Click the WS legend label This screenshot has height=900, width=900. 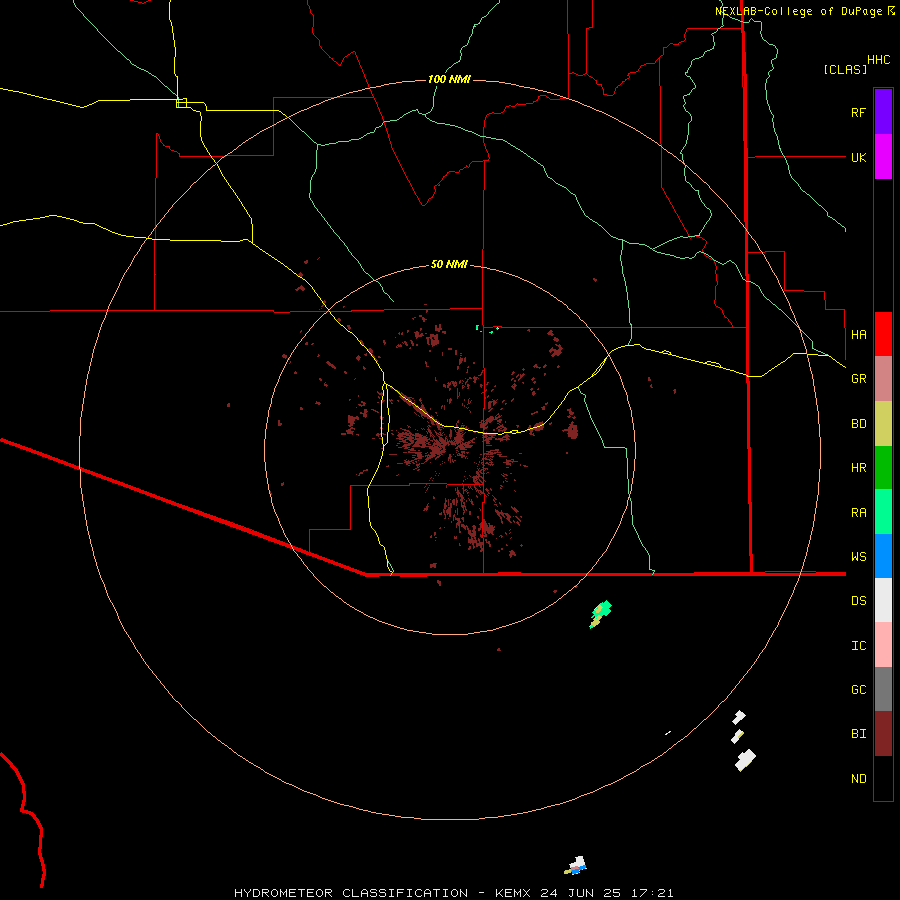tap(858, 556)
